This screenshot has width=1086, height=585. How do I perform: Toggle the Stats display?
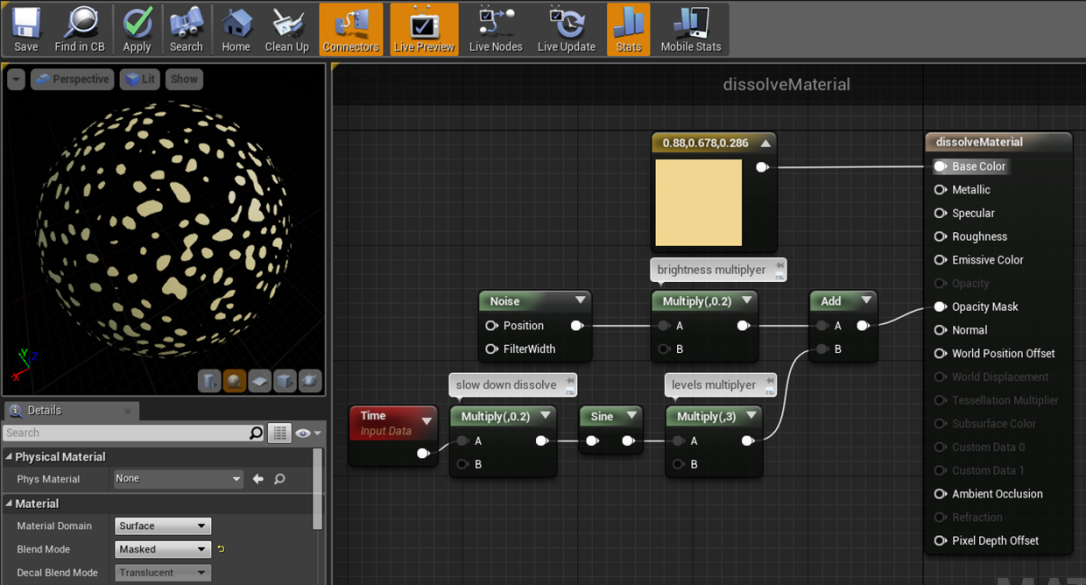tap(628, 28)
